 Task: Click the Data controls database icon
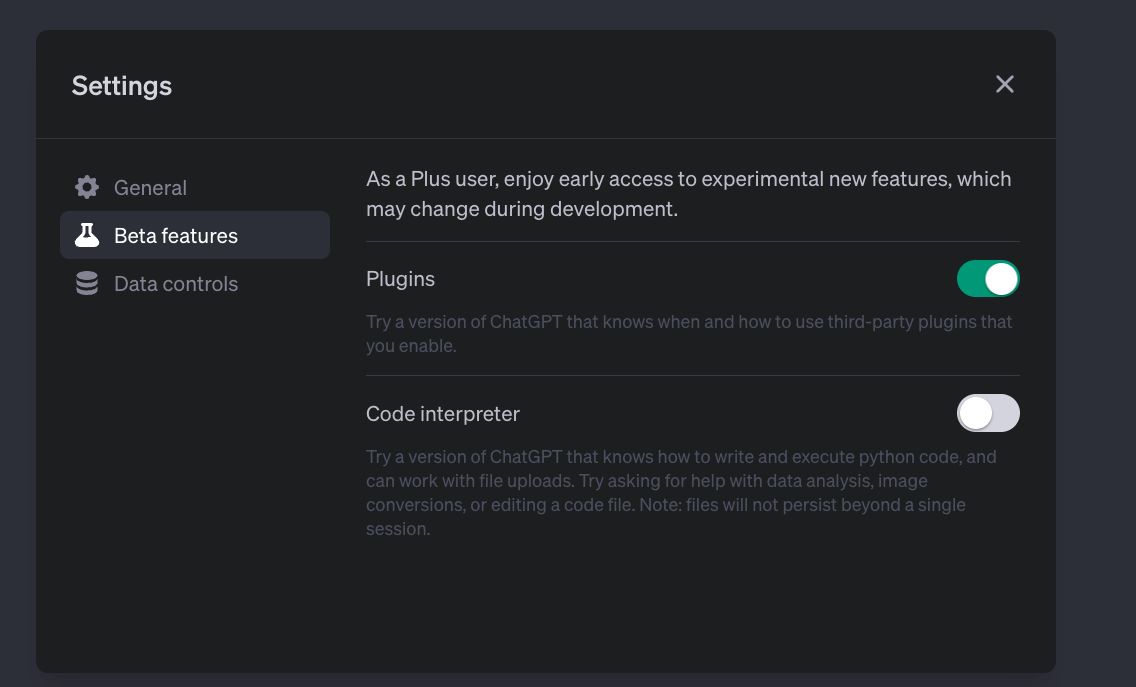click(87, 283)
